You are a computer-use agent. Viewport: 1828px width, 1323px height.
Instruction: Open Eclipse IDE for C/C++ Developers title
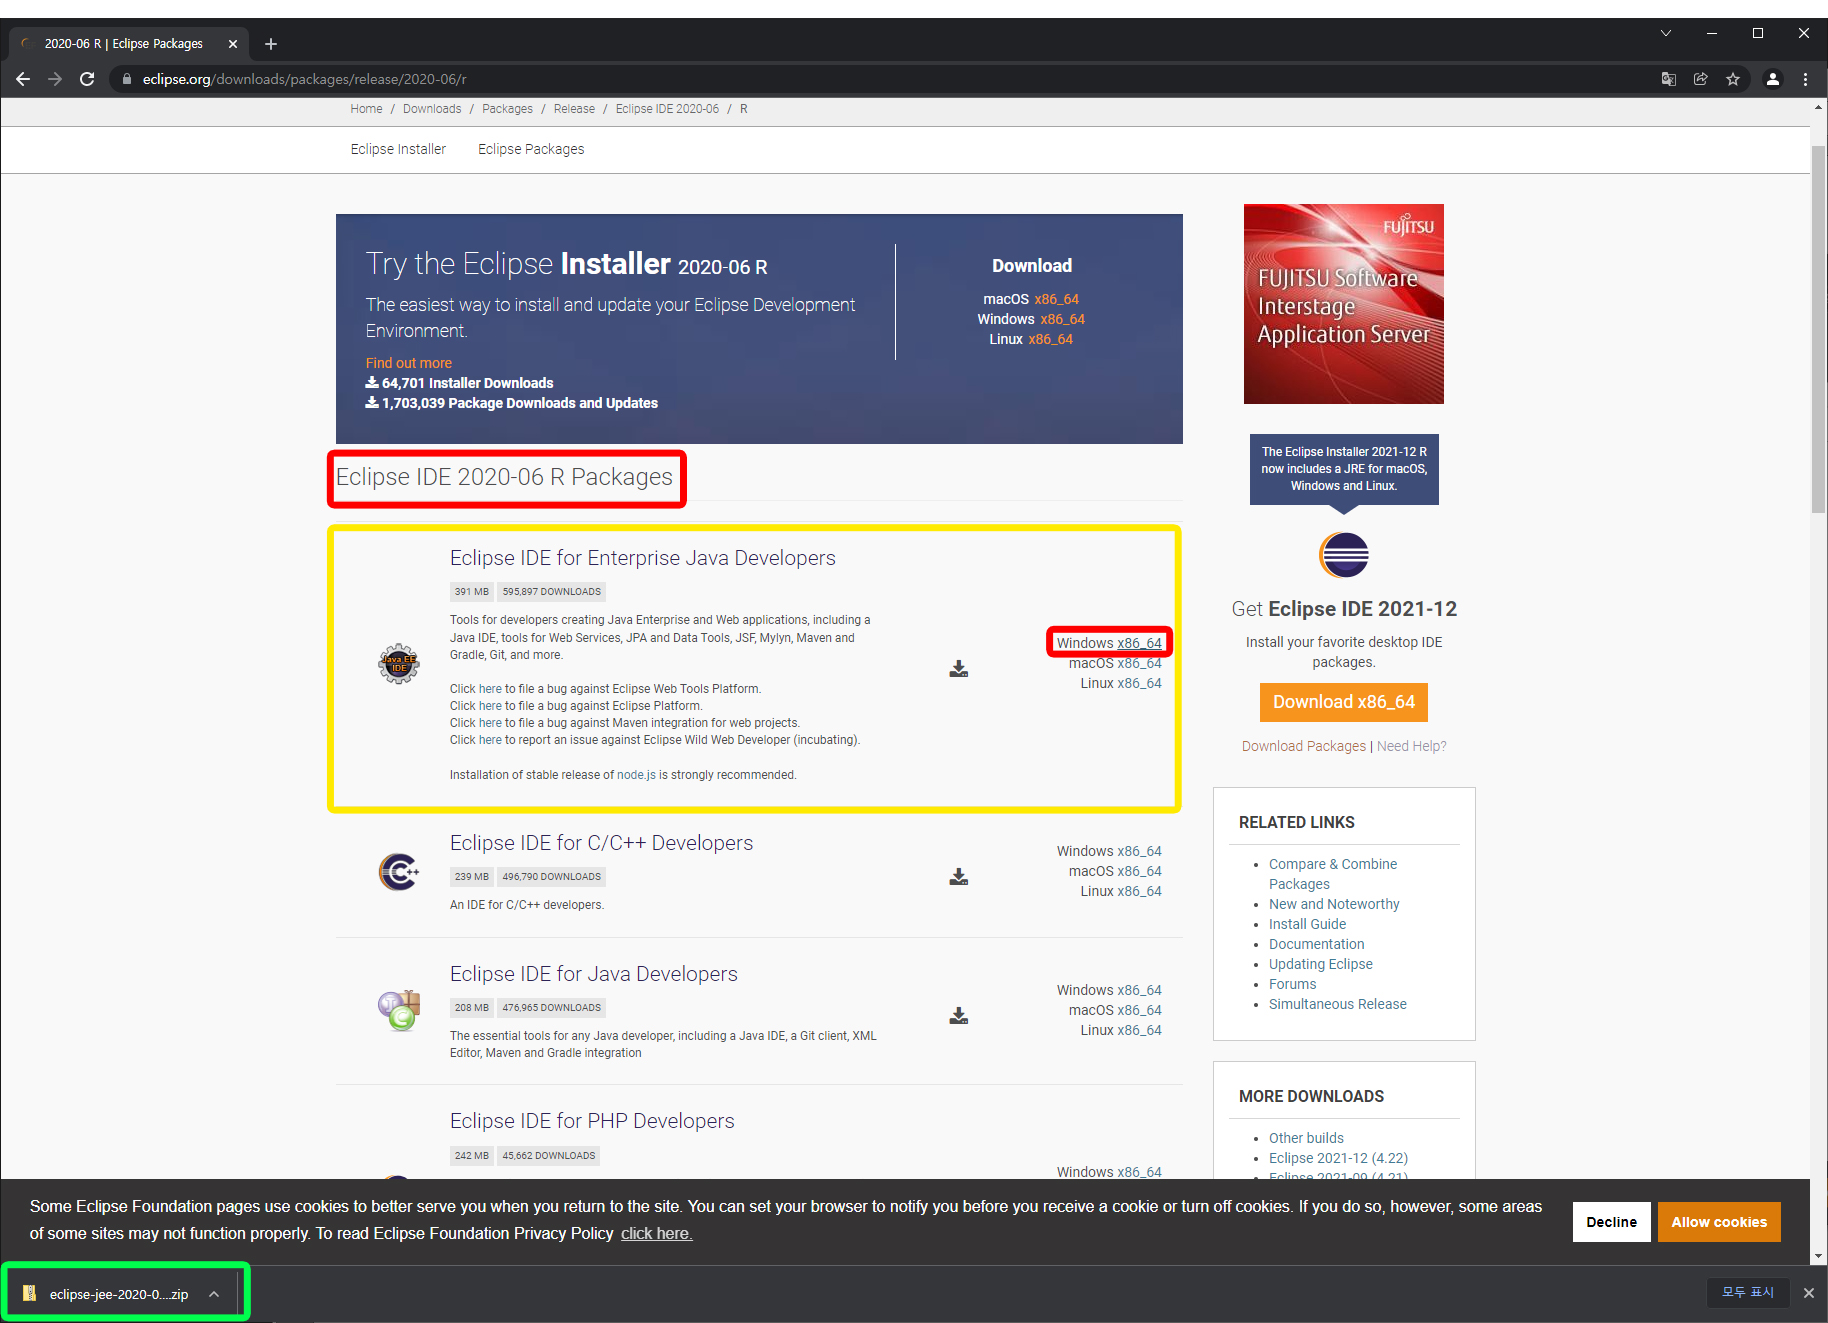601,843
